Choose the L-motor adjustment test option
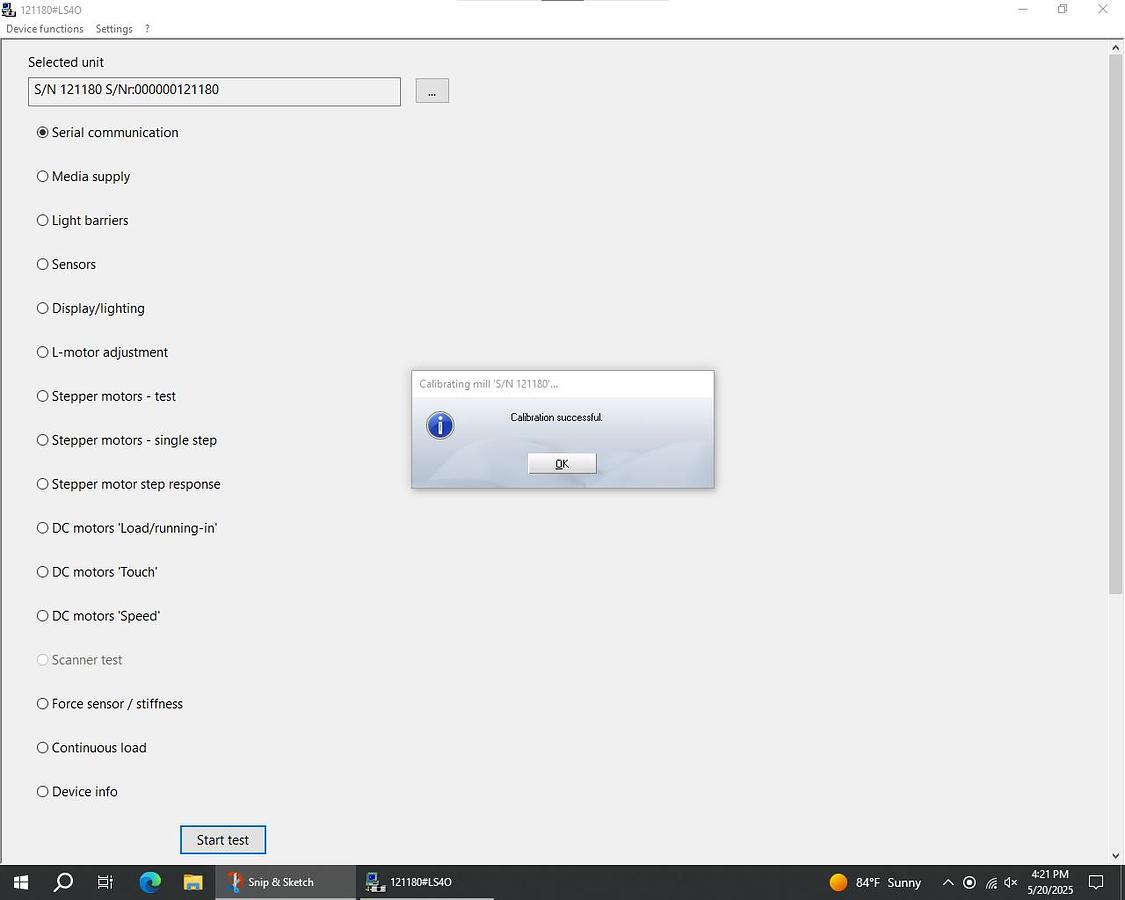 coord(43,352)
